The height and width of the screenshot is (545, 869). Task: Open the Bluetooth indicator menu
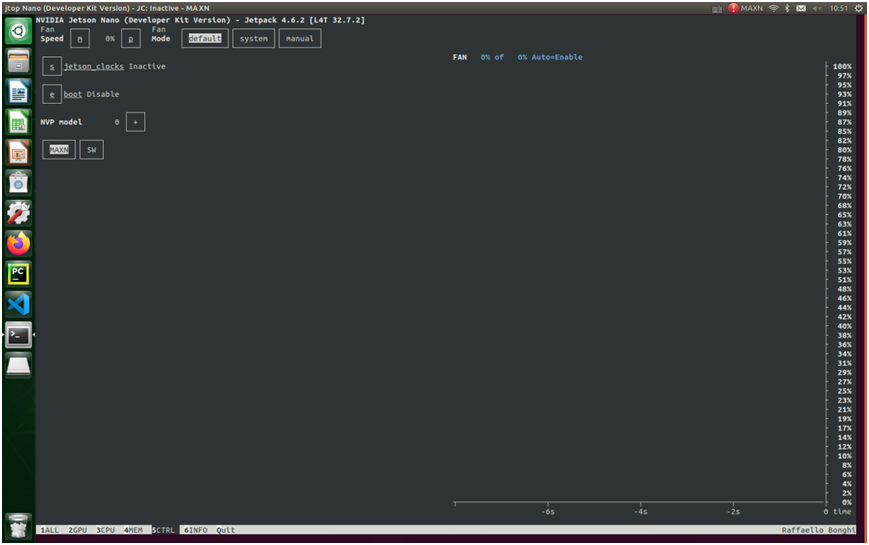[x=787, y=8]
